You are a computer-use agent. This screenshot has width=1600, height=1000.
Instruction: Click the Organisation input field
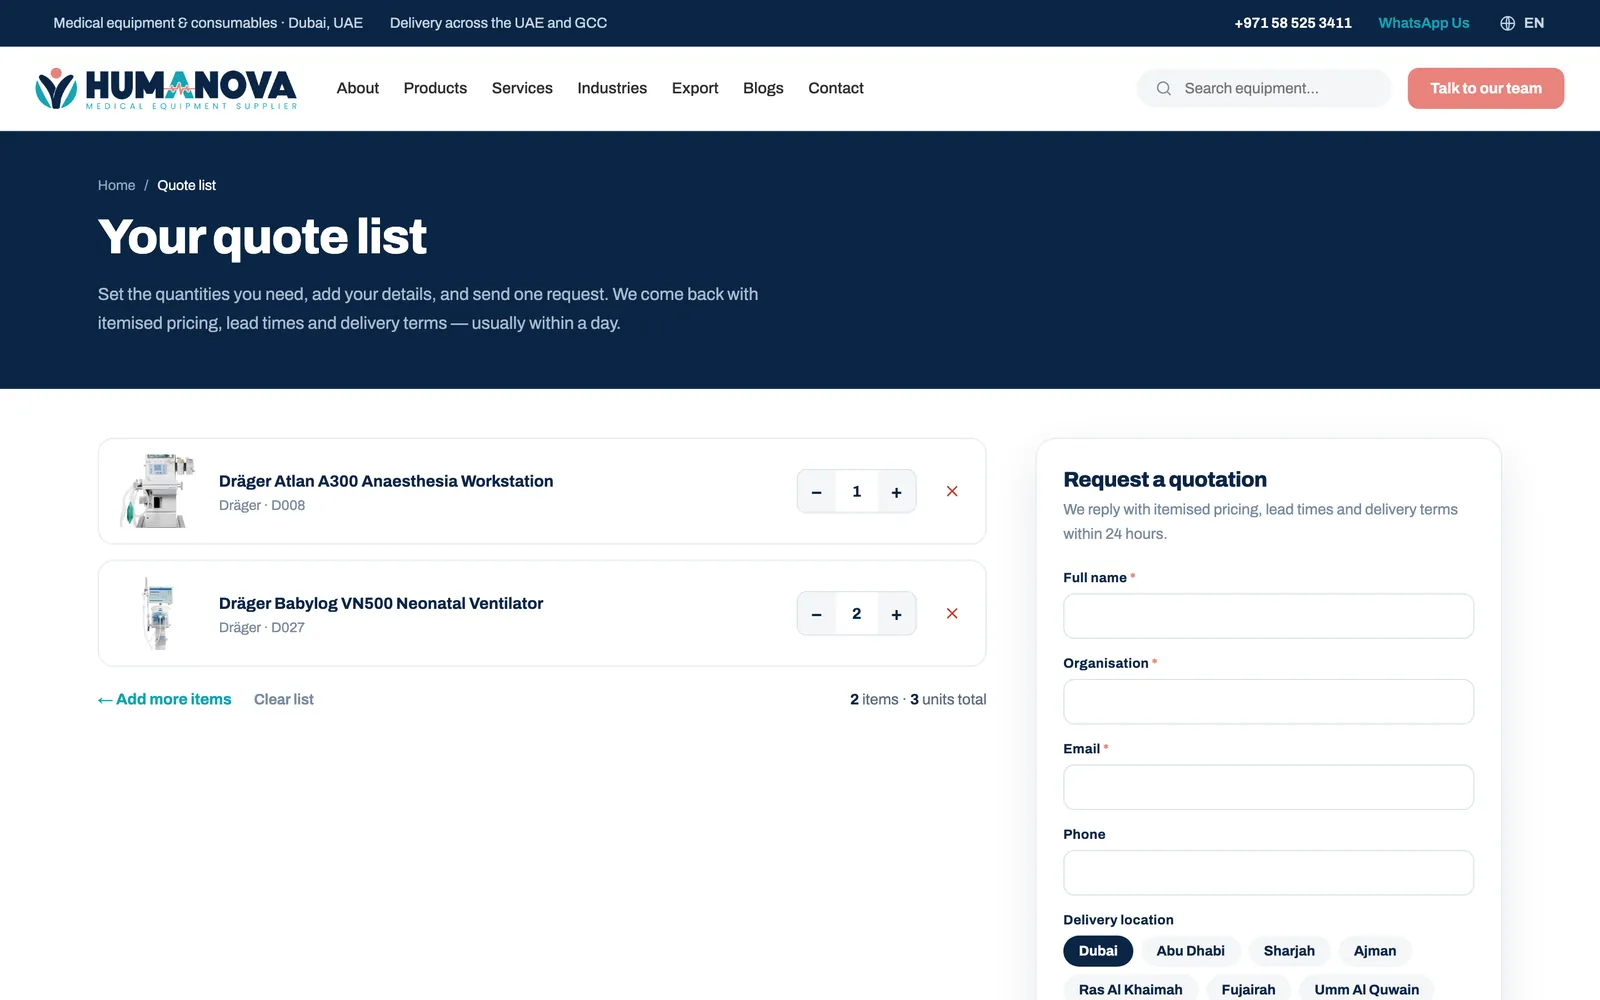click(1268, 702)
